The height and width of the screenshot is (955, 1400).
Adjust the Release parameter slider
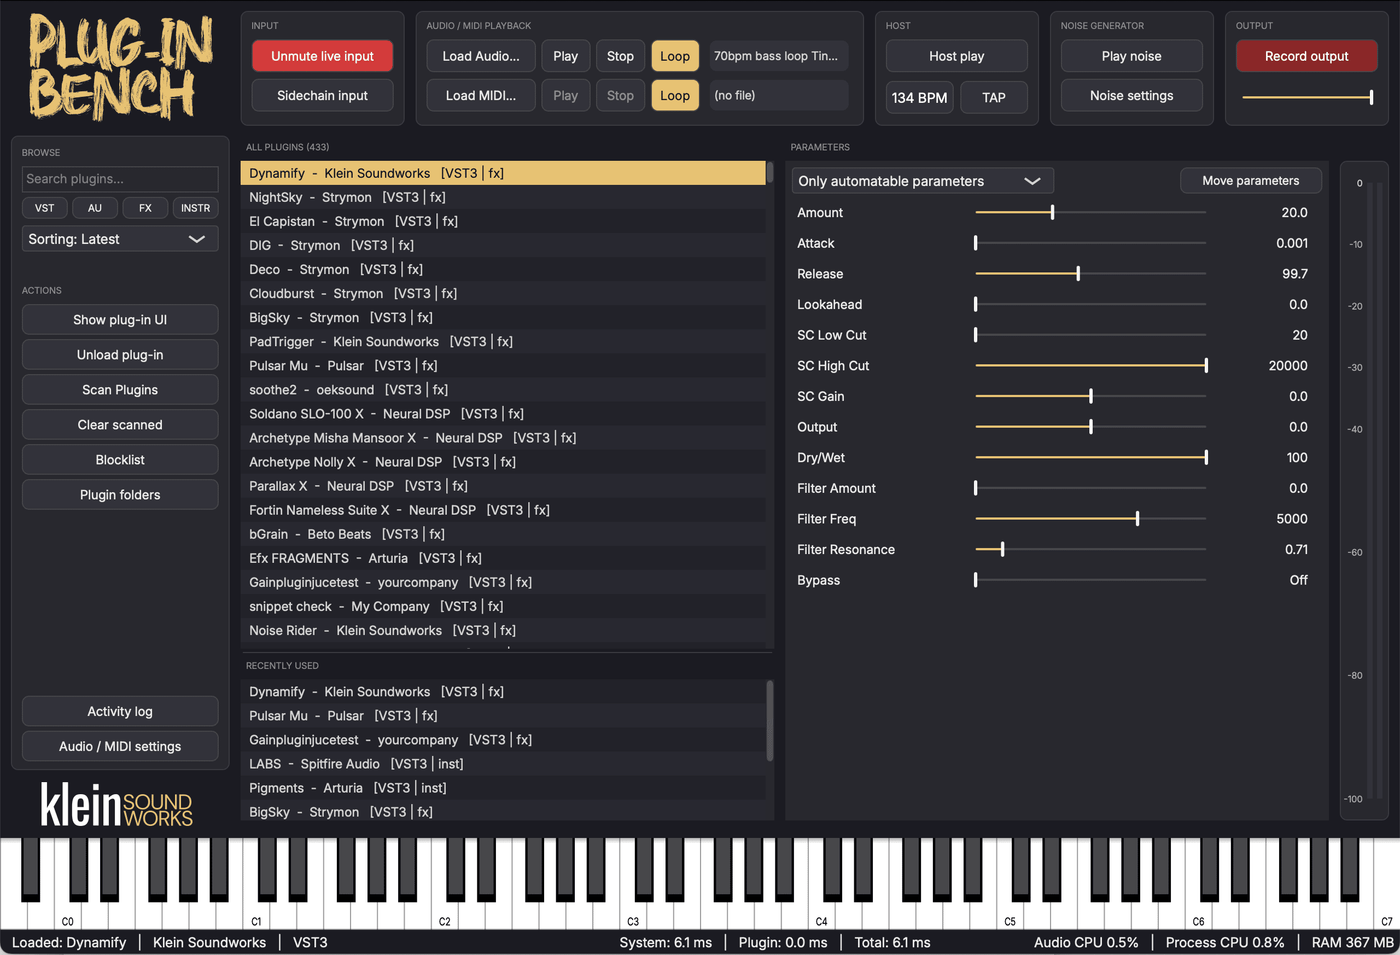tap(1090, 273)
